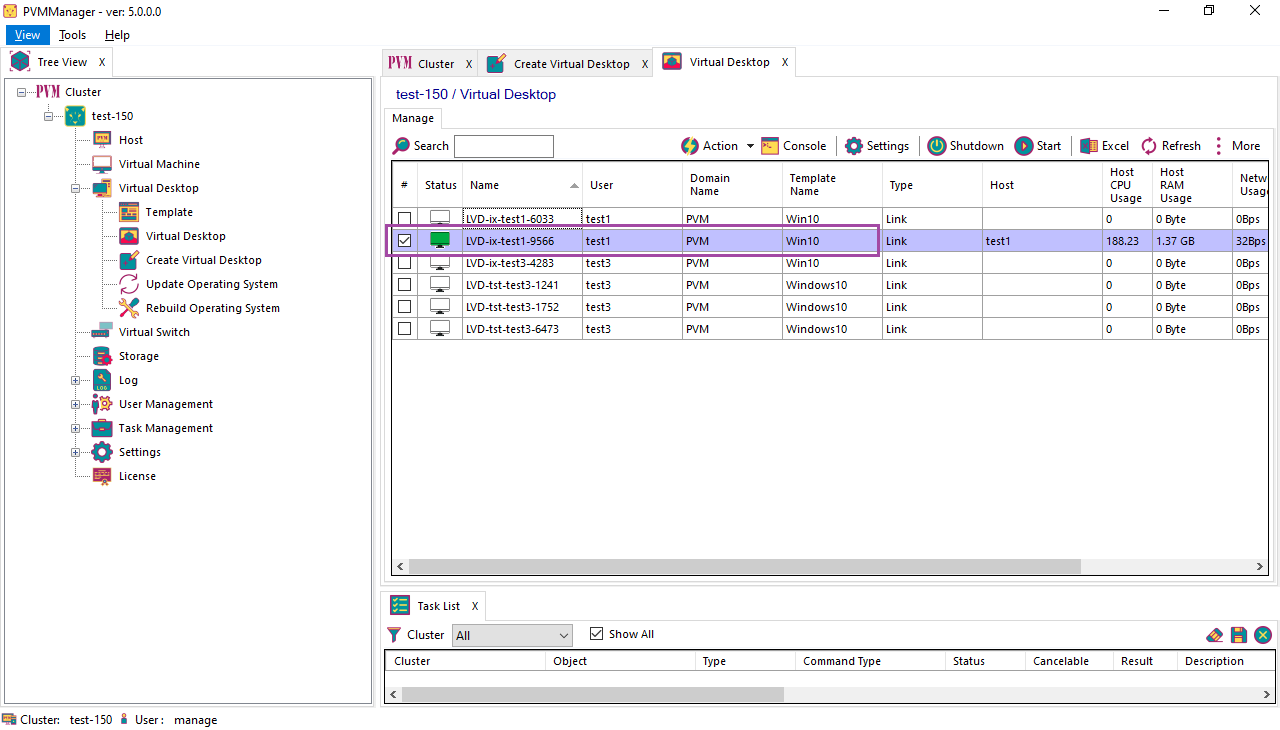Expand the Settings tree node
1280x730 pixels.
point(75,452)
